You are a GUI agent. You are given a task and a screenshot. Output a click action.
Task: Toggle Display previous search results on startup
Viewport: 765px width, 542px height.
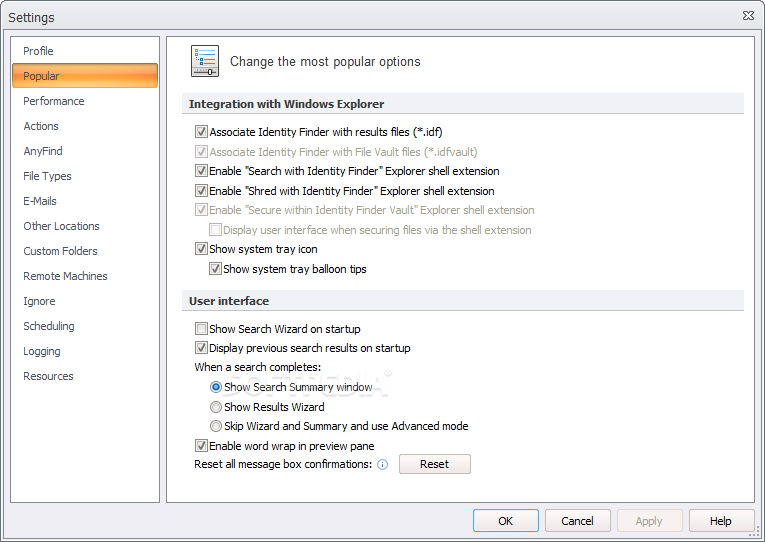[201, 348]
